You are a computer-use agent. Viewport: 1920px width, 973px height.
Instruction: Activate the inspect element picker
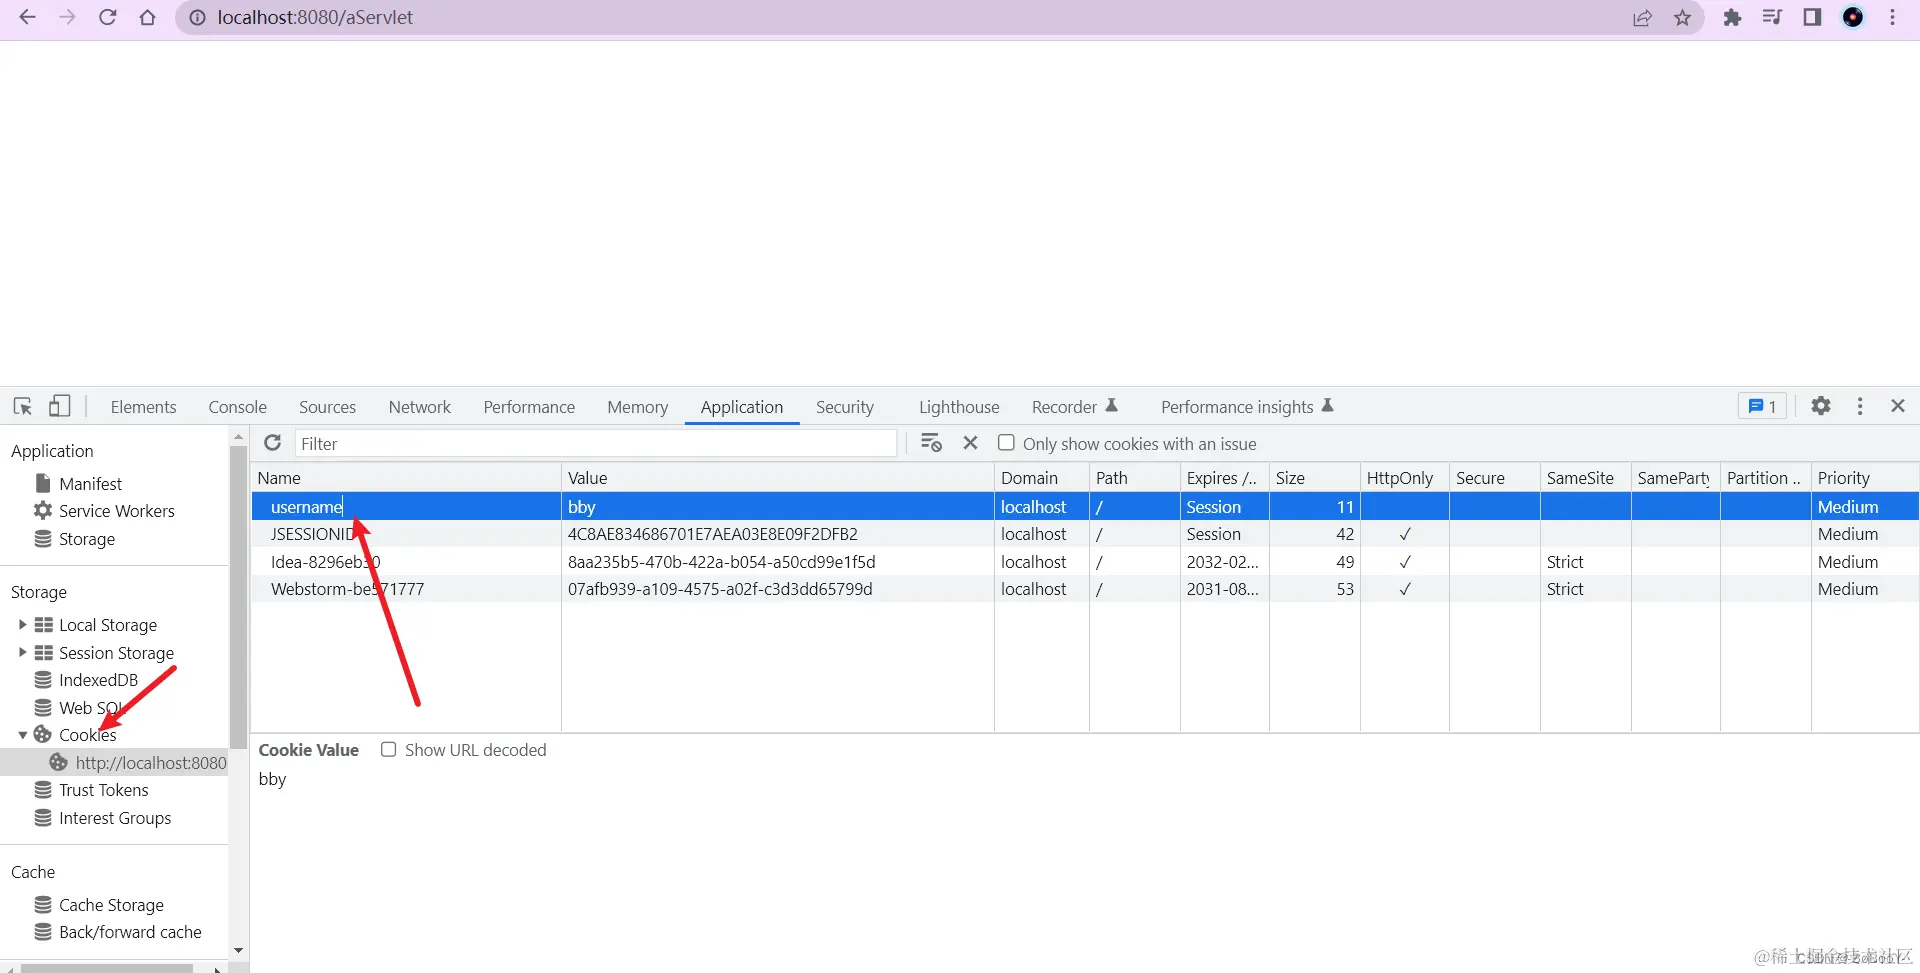point(23,406)
